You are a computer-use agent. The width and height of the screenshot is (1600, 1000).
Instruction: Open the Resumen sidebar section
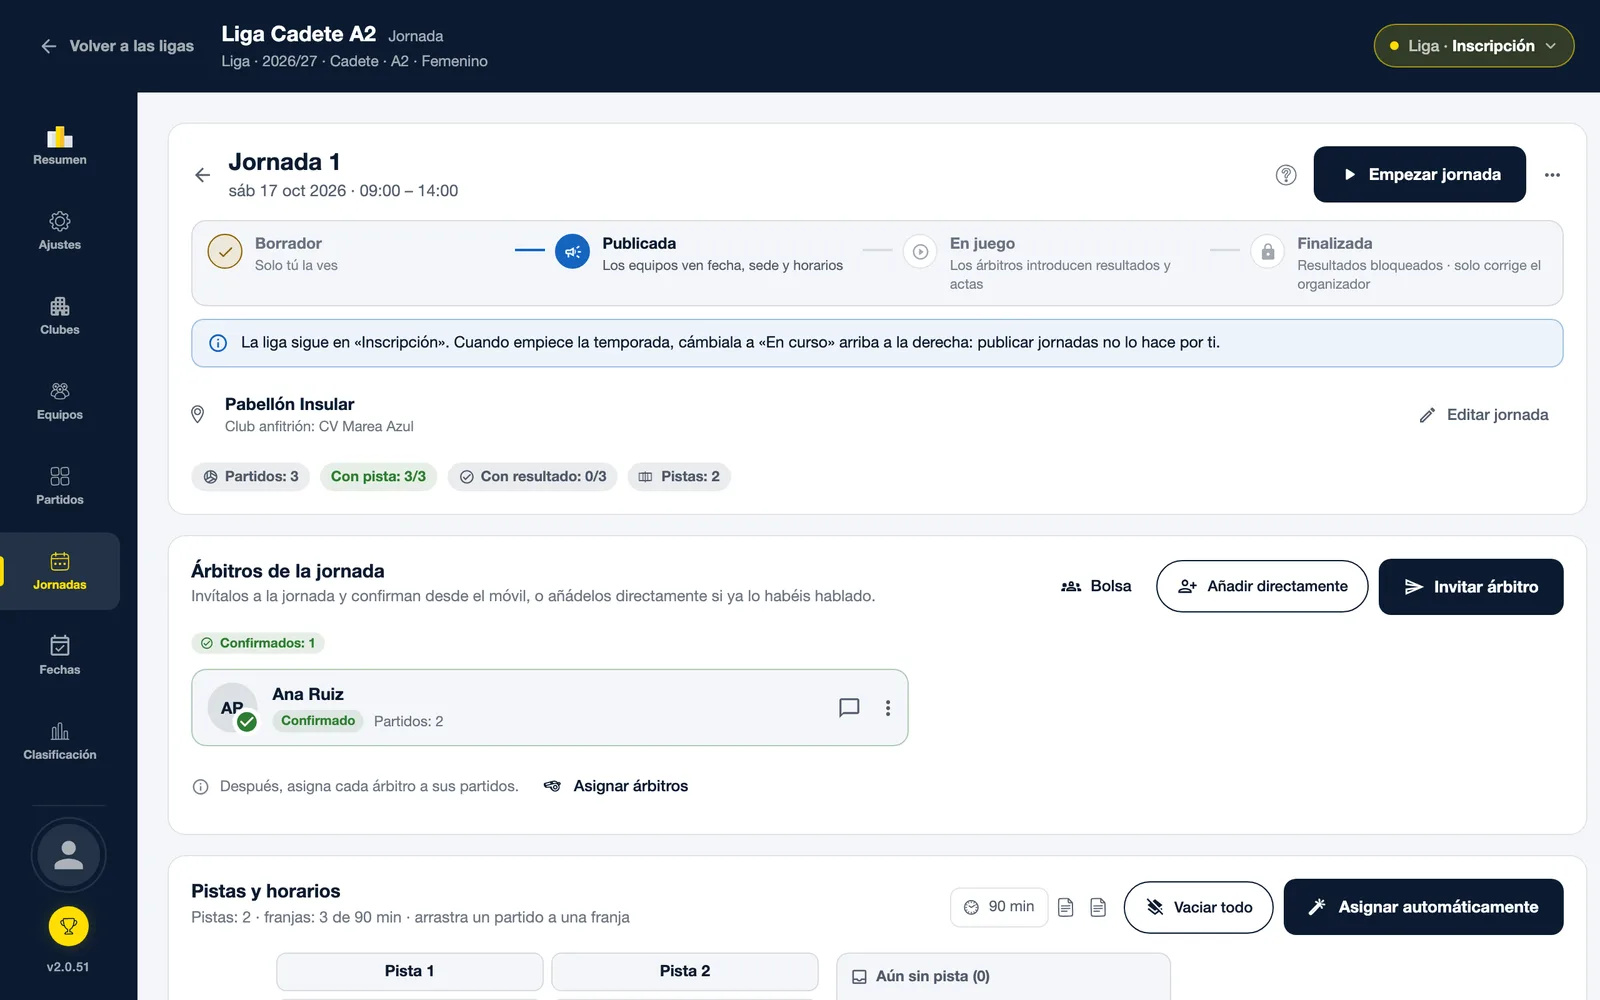(60, 146)
